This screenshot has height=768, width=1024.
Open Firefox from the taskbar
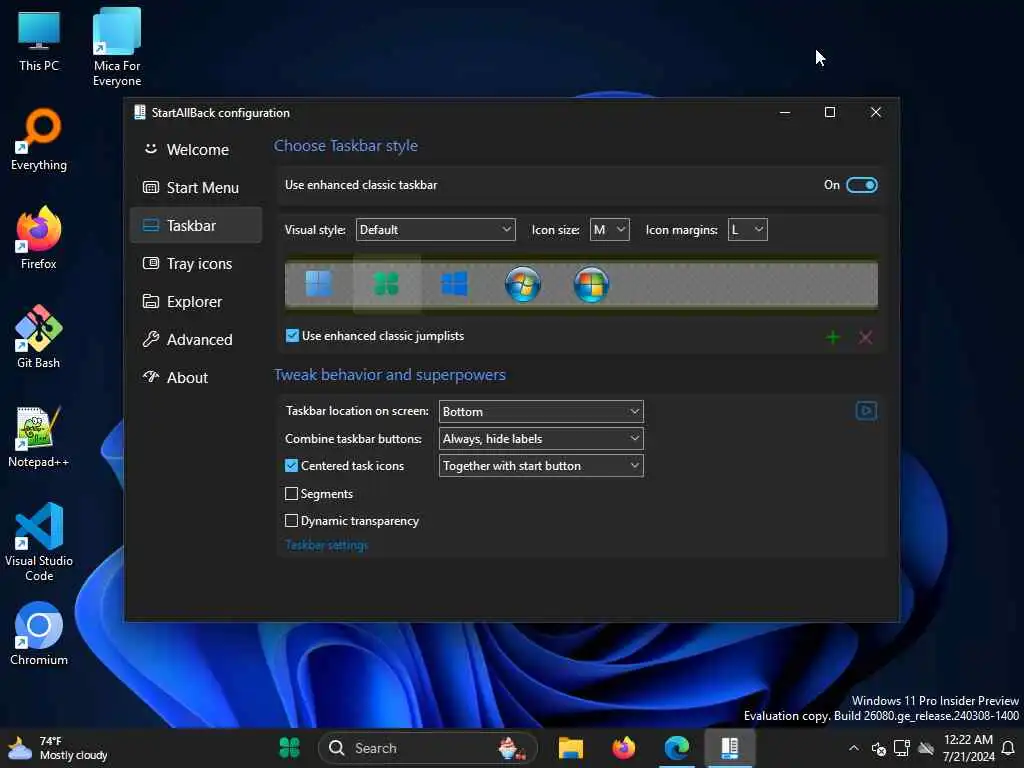[624, 748]
